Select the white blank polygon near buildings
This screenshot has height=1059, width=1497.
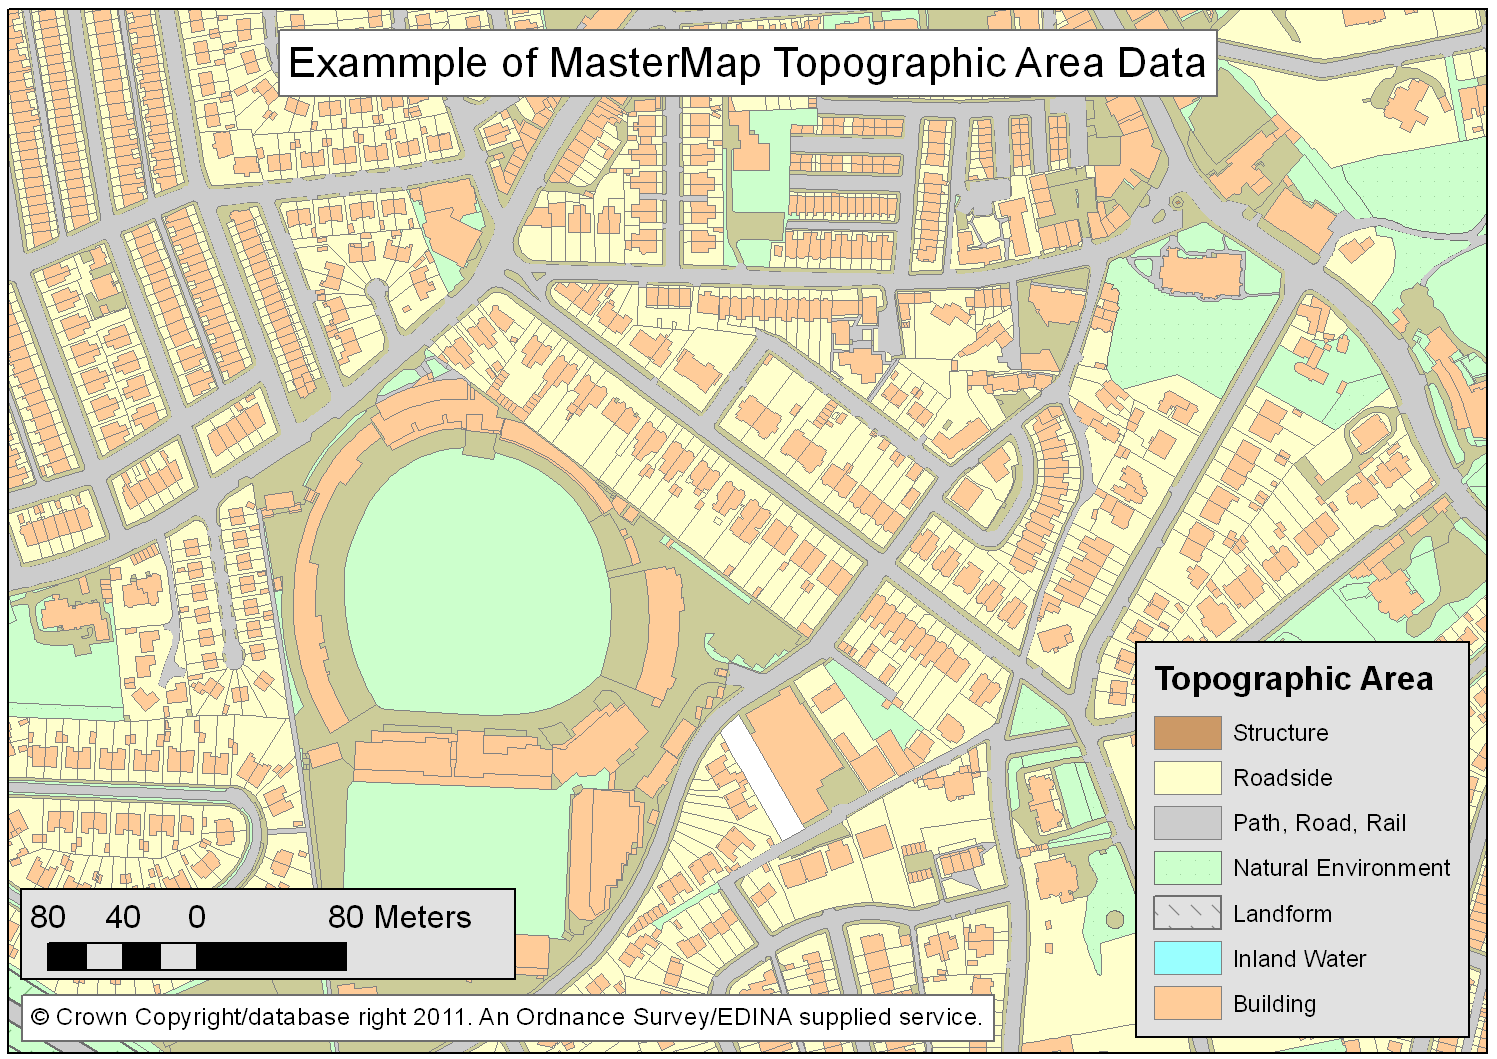pos(762,777)
